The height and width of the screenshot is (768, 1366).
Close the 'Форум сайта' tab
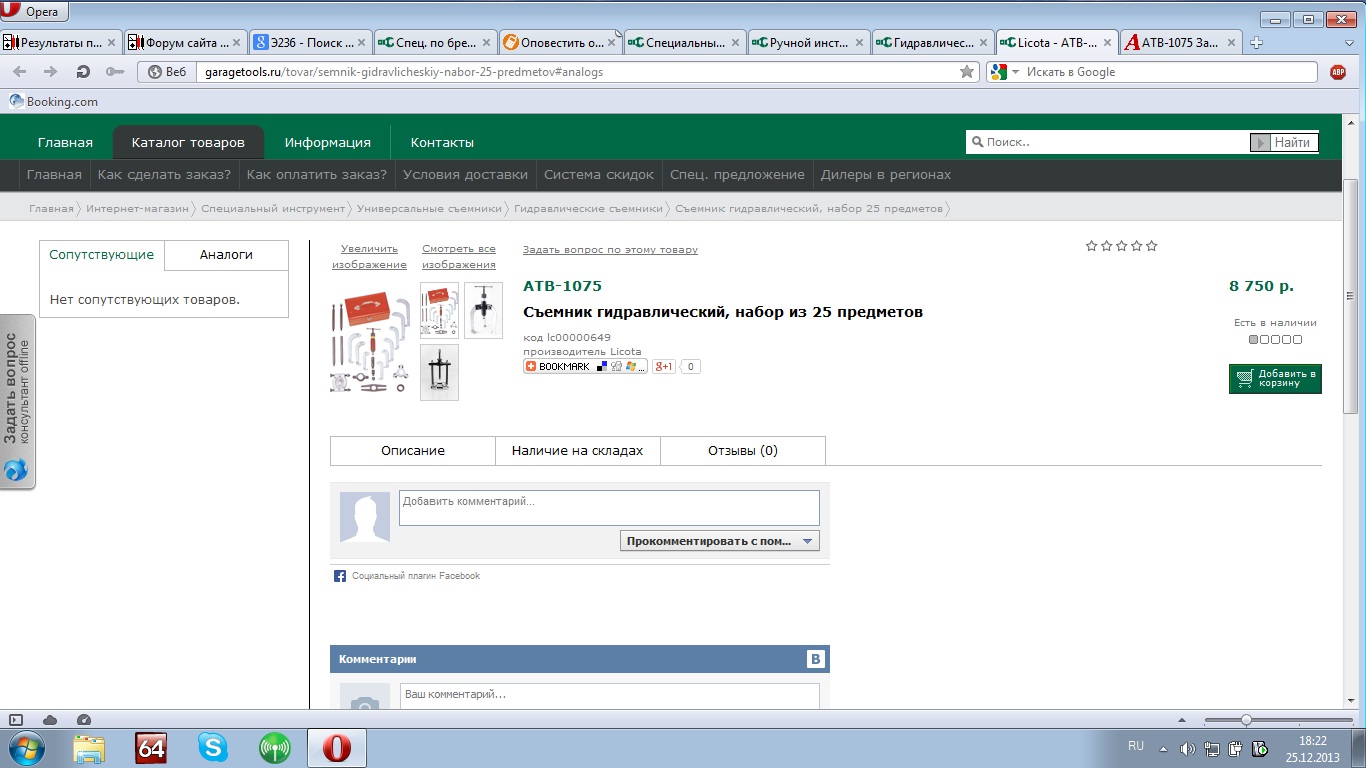point(236,43)
